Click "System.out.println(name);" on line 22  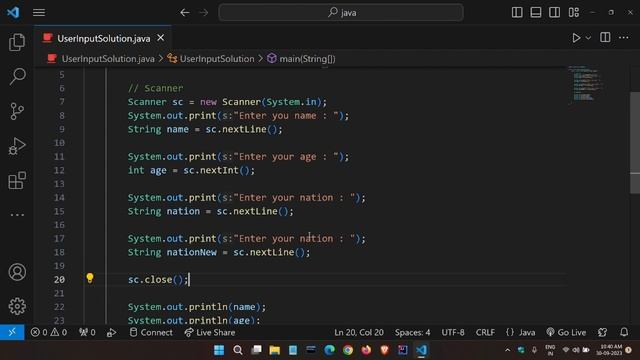197,307
